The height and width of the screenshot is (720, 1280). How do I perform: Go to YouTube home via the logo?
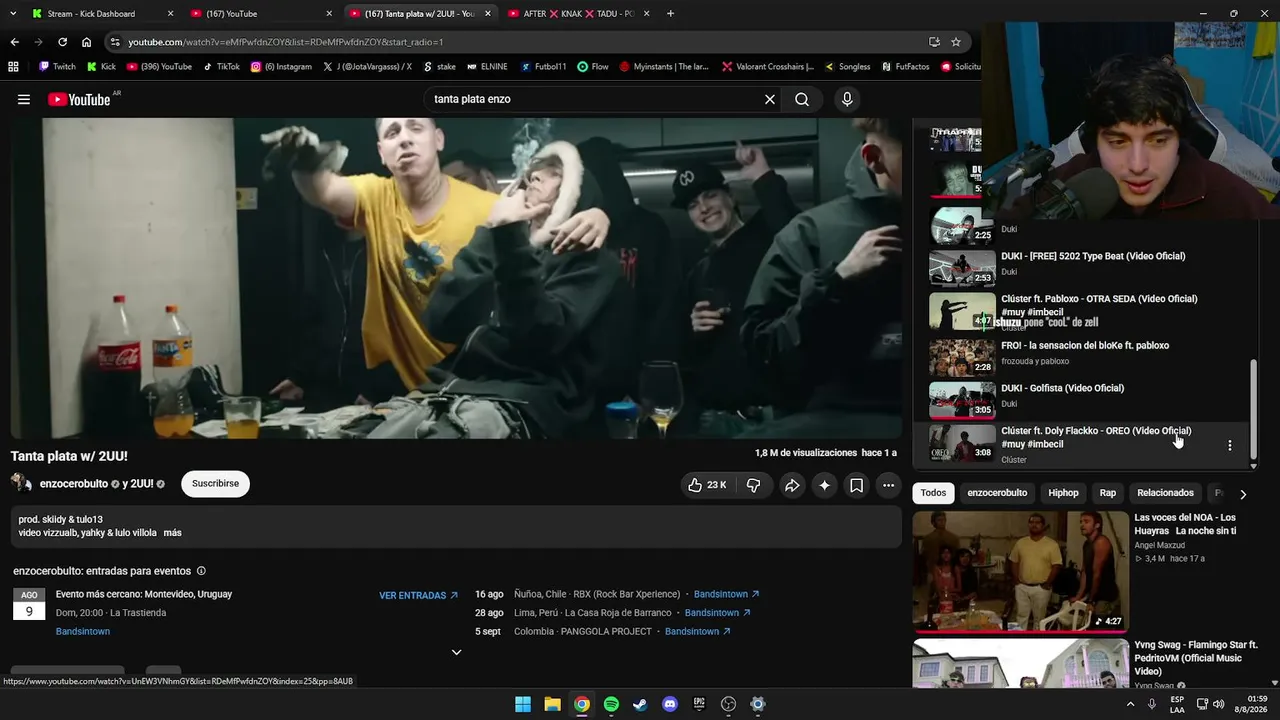point(79,99)
